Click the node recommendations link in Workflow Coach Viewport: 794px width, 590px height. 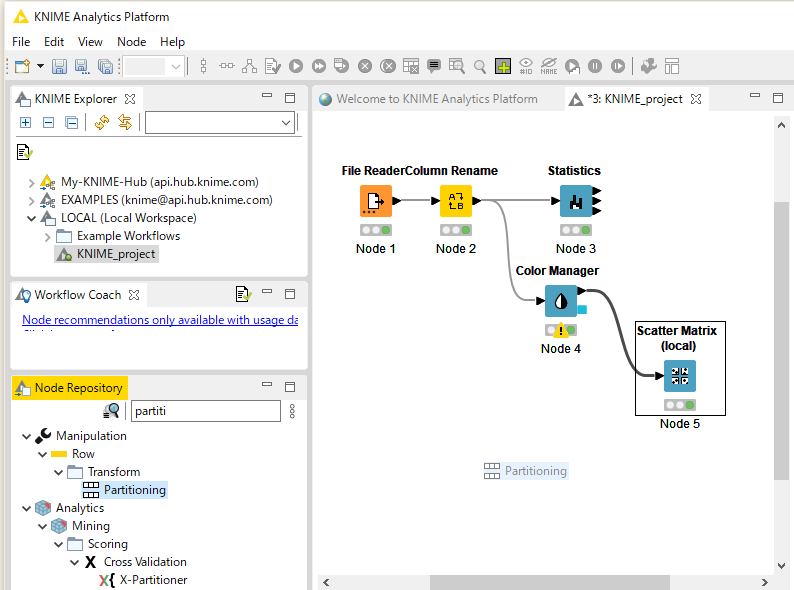[160, 320]
